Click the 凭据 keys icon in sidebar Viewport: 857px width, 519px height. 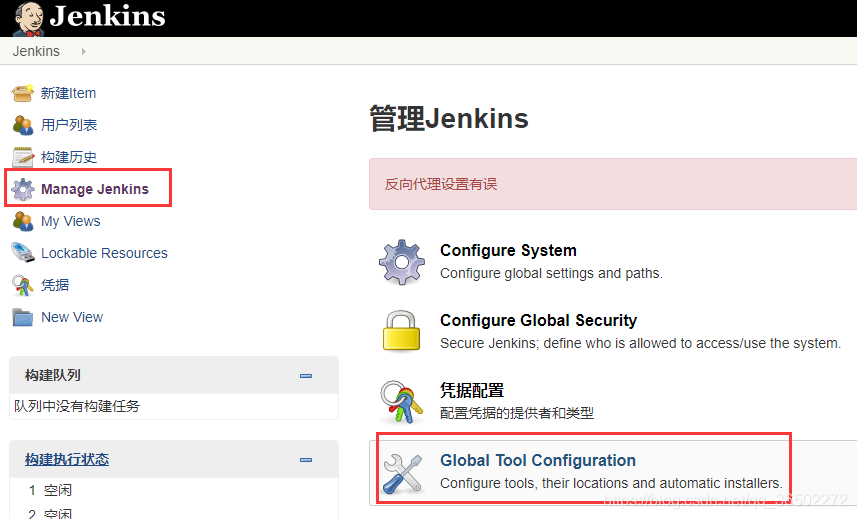click(22, 285)
